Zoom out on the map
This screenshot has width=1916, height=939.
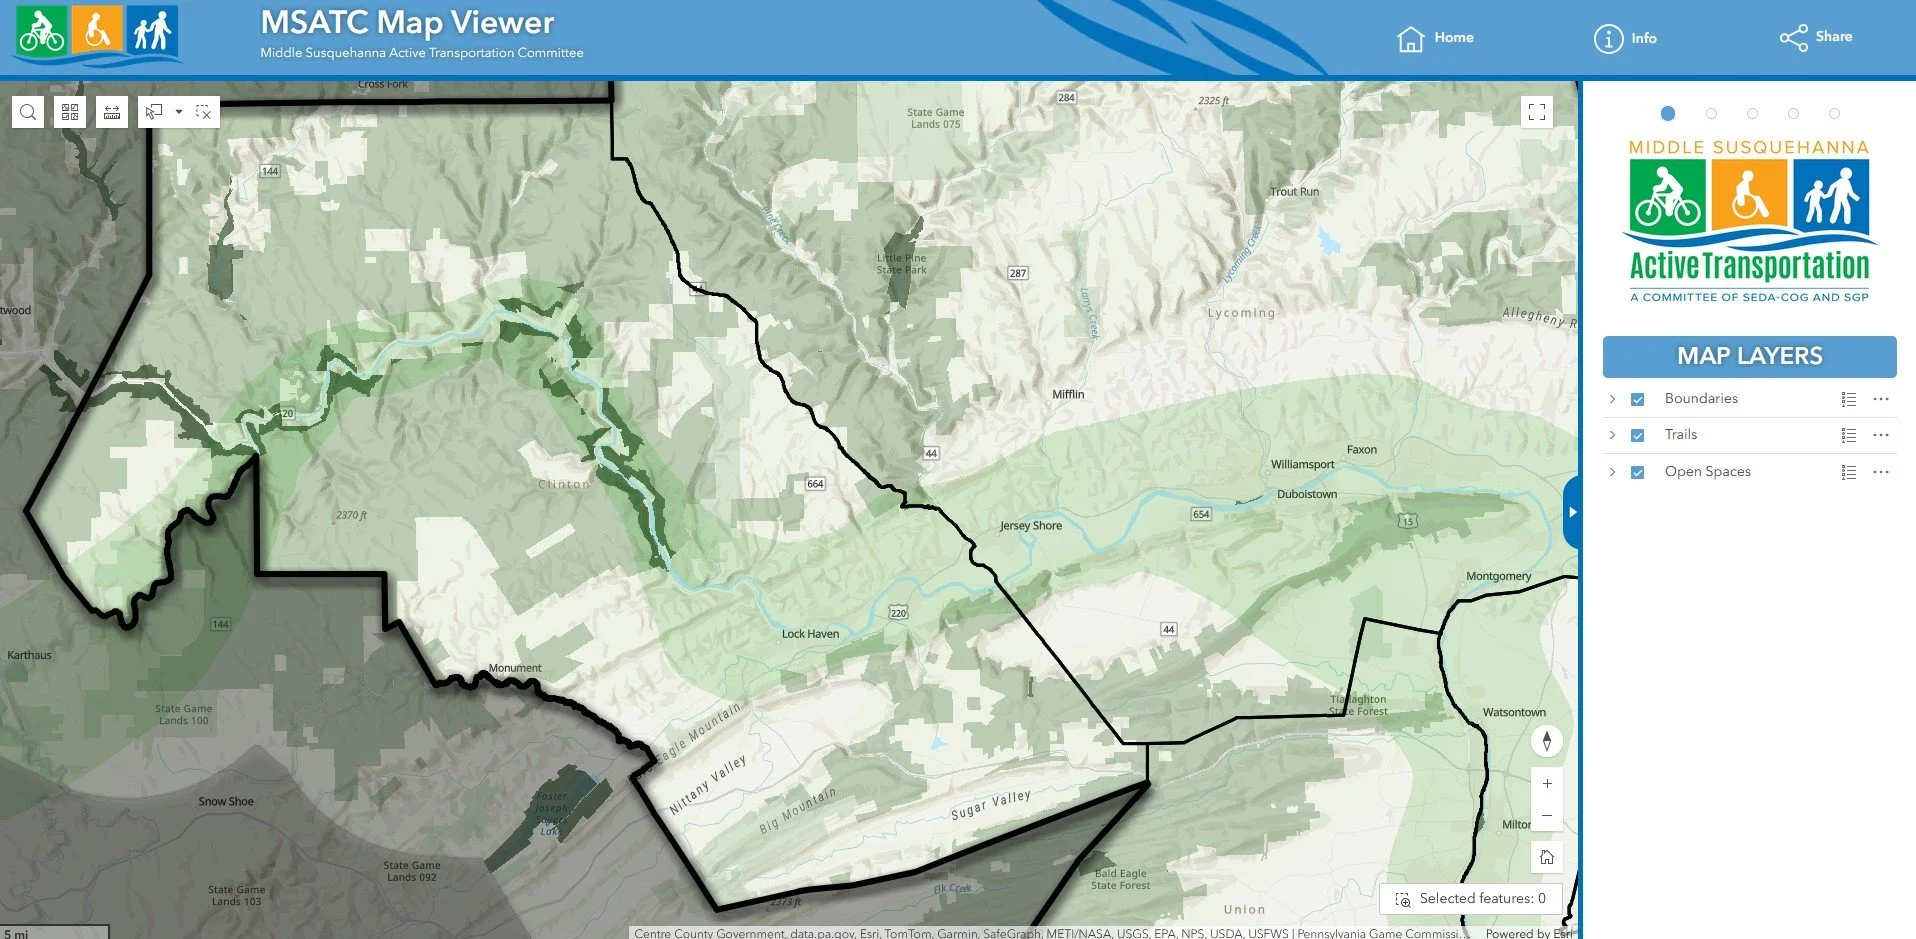pyautogui.click(x=1547, y=815)
